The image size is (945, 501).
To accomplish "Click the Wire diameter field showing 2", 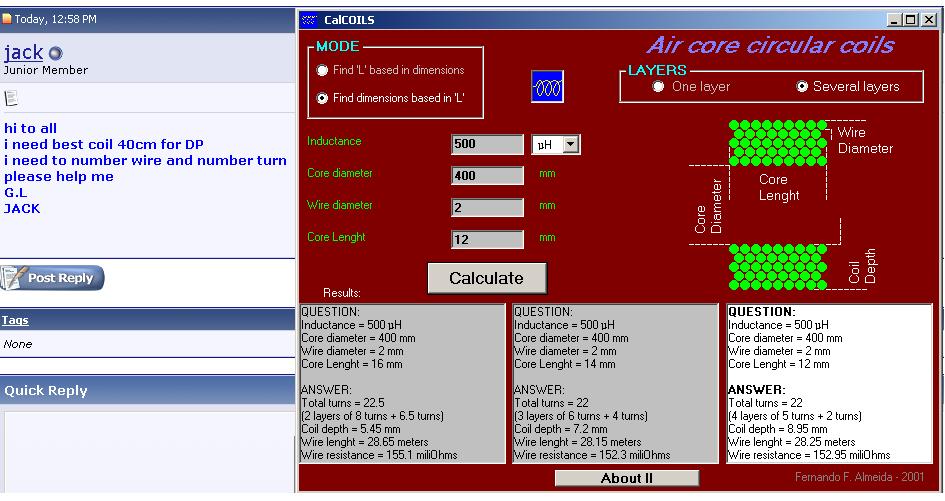I will [x=487, y=207].
